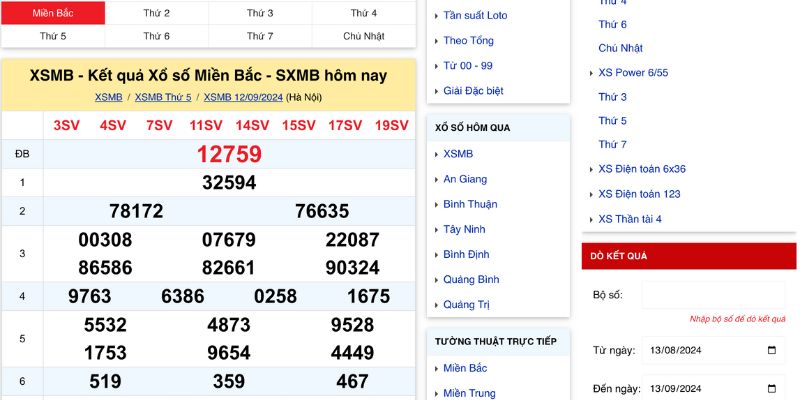Switch to the Chủ Nhật tab in top bar
The image size is (800, 400).
click(363, 36)
